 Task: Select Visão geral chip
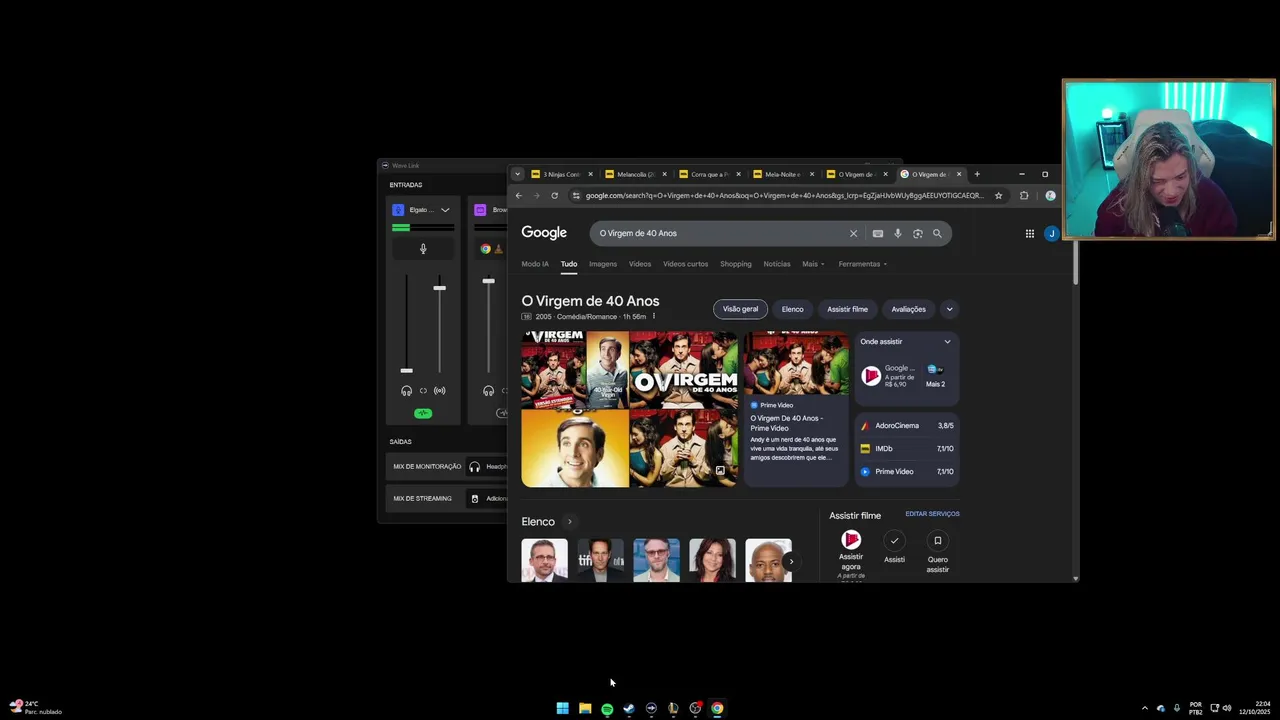point(740,309)
